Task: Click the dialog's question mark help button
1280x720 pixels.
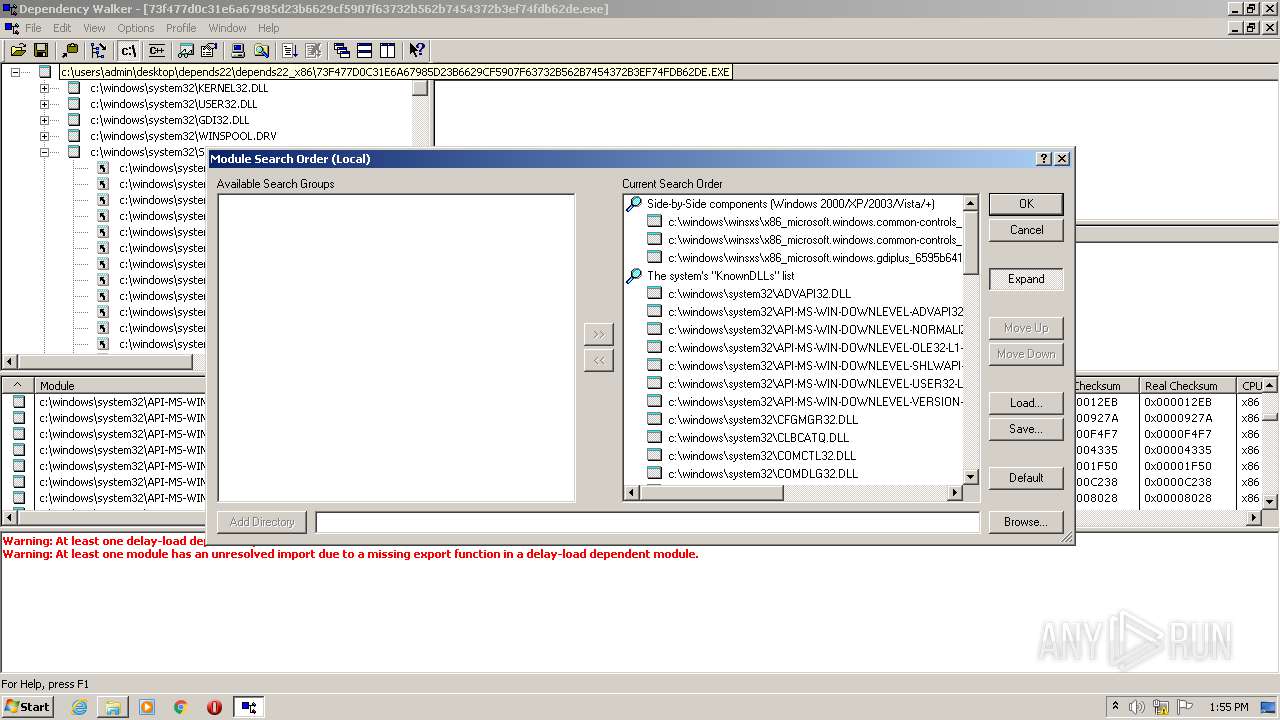Action: [x=1044, y=159]
